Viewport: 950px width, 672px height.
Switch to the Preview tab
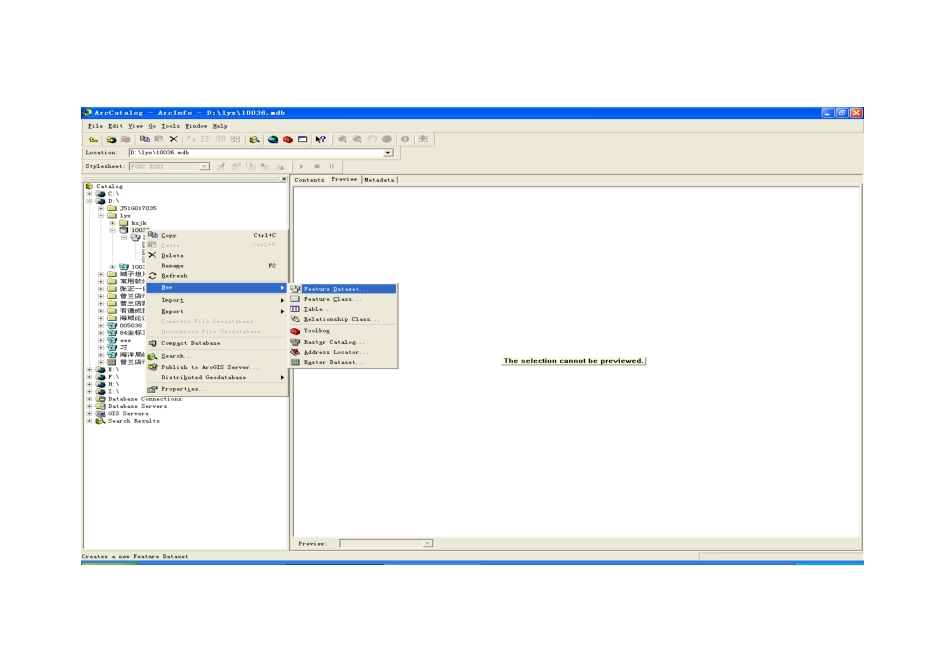tap(344, 179)
